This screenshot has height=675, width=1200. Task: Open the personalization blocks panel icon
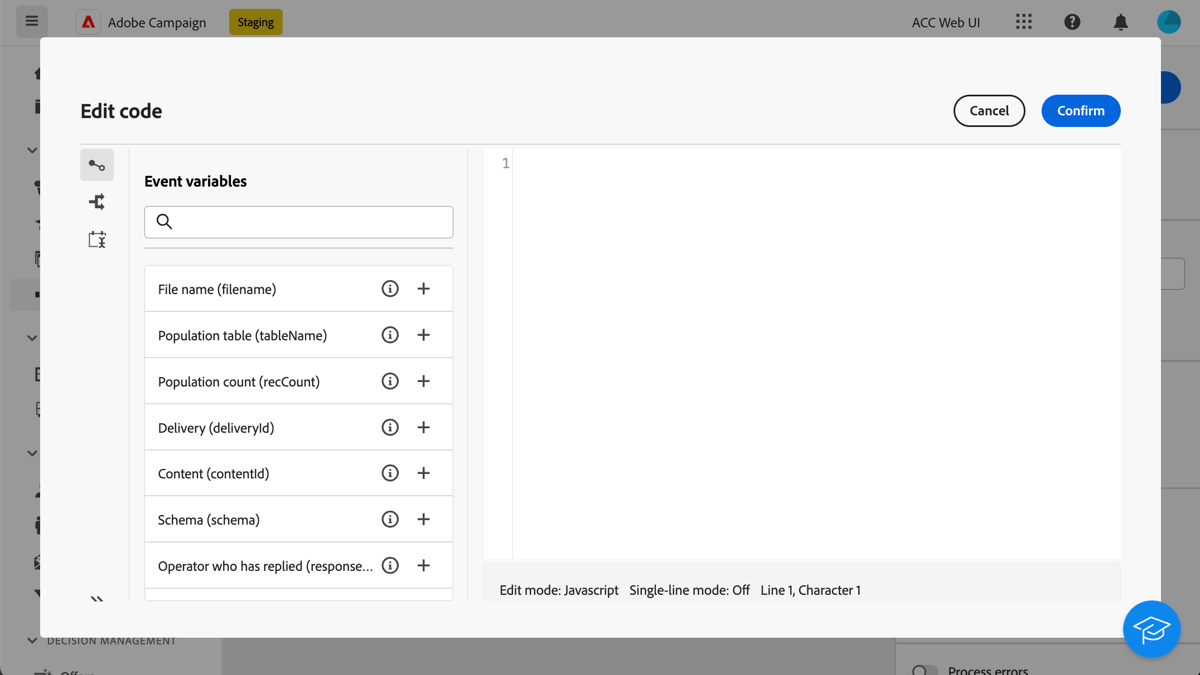(96, 239)
